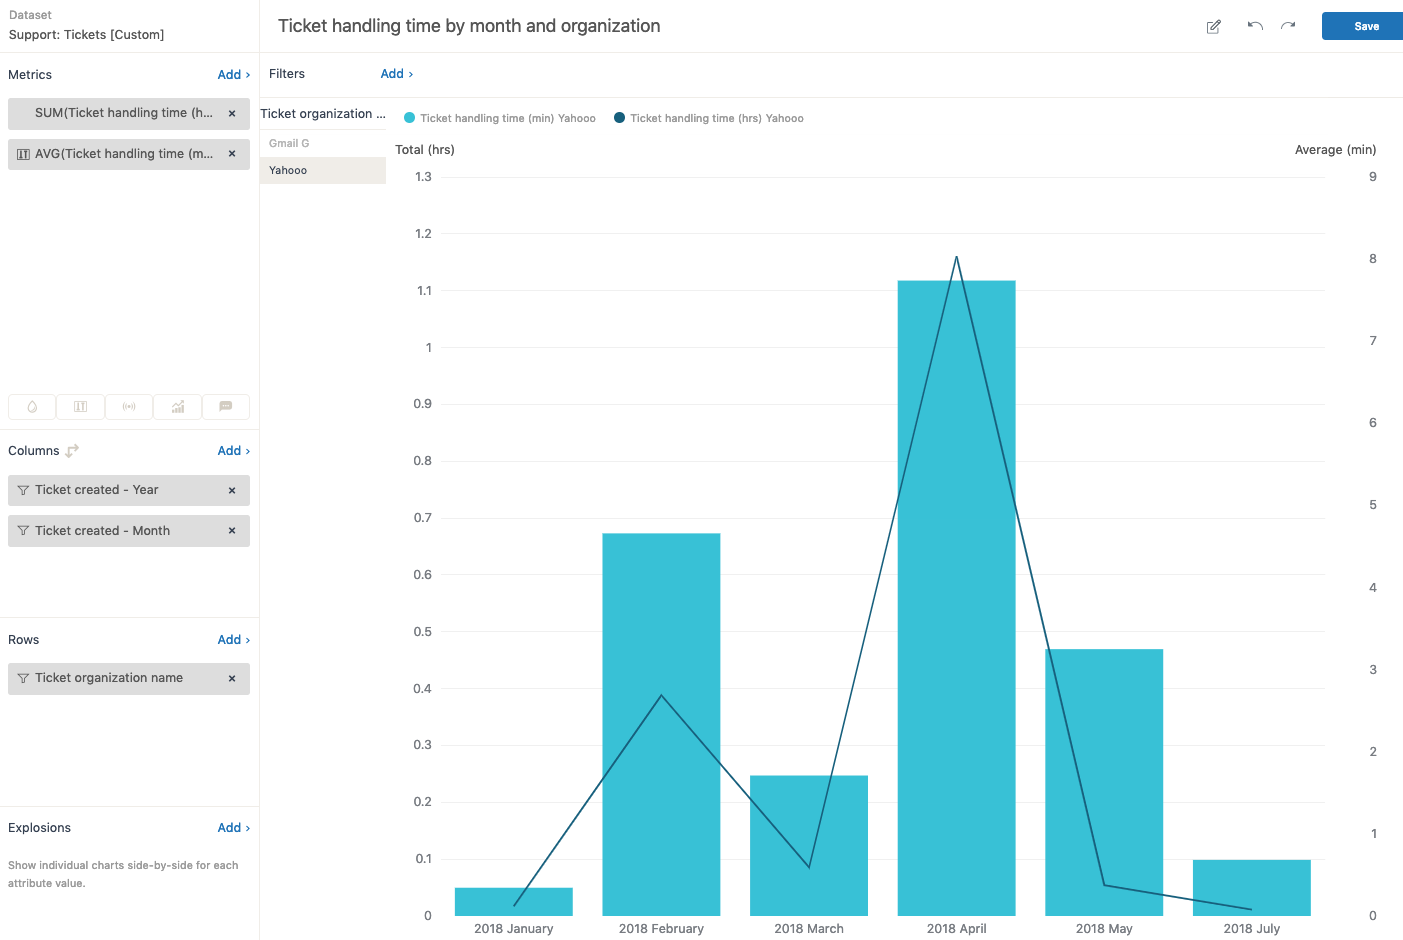Select Yahooo in organization list
This screenshot has width=1403, height=940.
coord(288,171)
